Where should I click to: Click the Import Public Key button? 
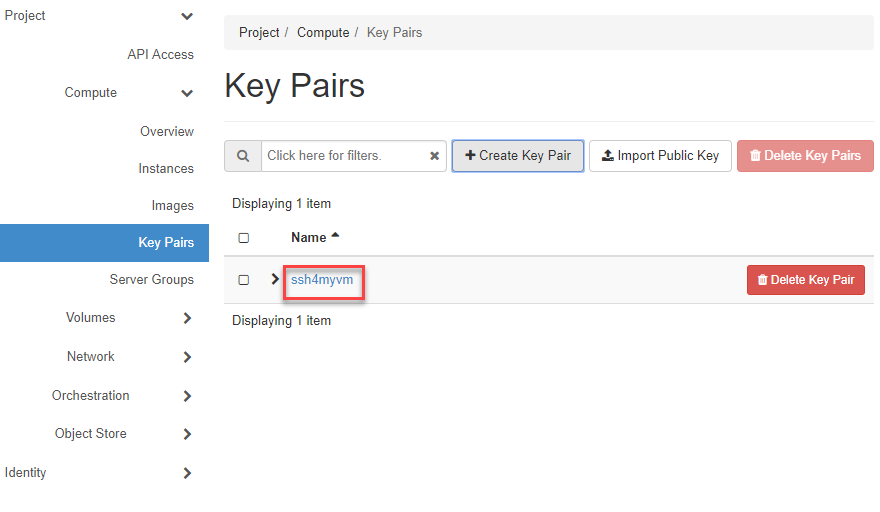660,156
